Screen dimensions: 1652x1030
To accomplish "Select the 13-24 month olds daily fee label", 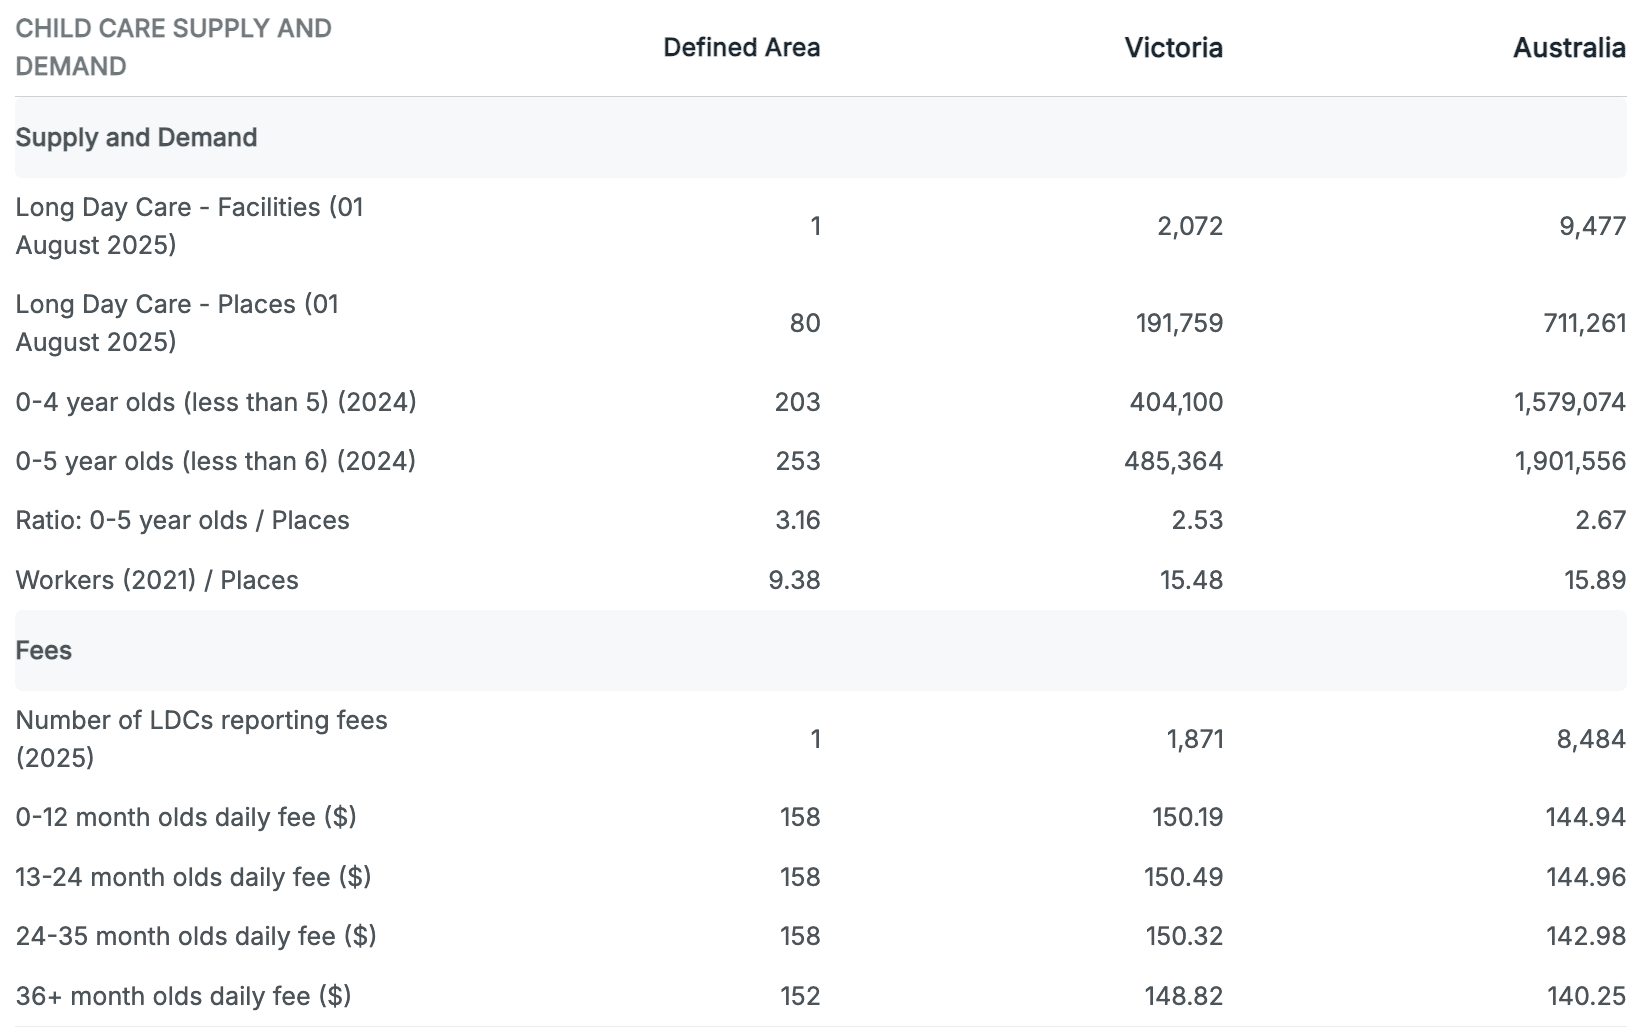I will (x=193, y=877).
